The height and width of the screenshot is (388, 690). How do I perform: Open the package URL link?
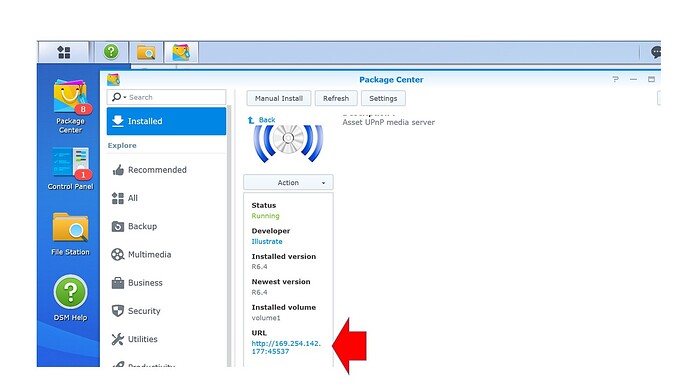(286, 347)
